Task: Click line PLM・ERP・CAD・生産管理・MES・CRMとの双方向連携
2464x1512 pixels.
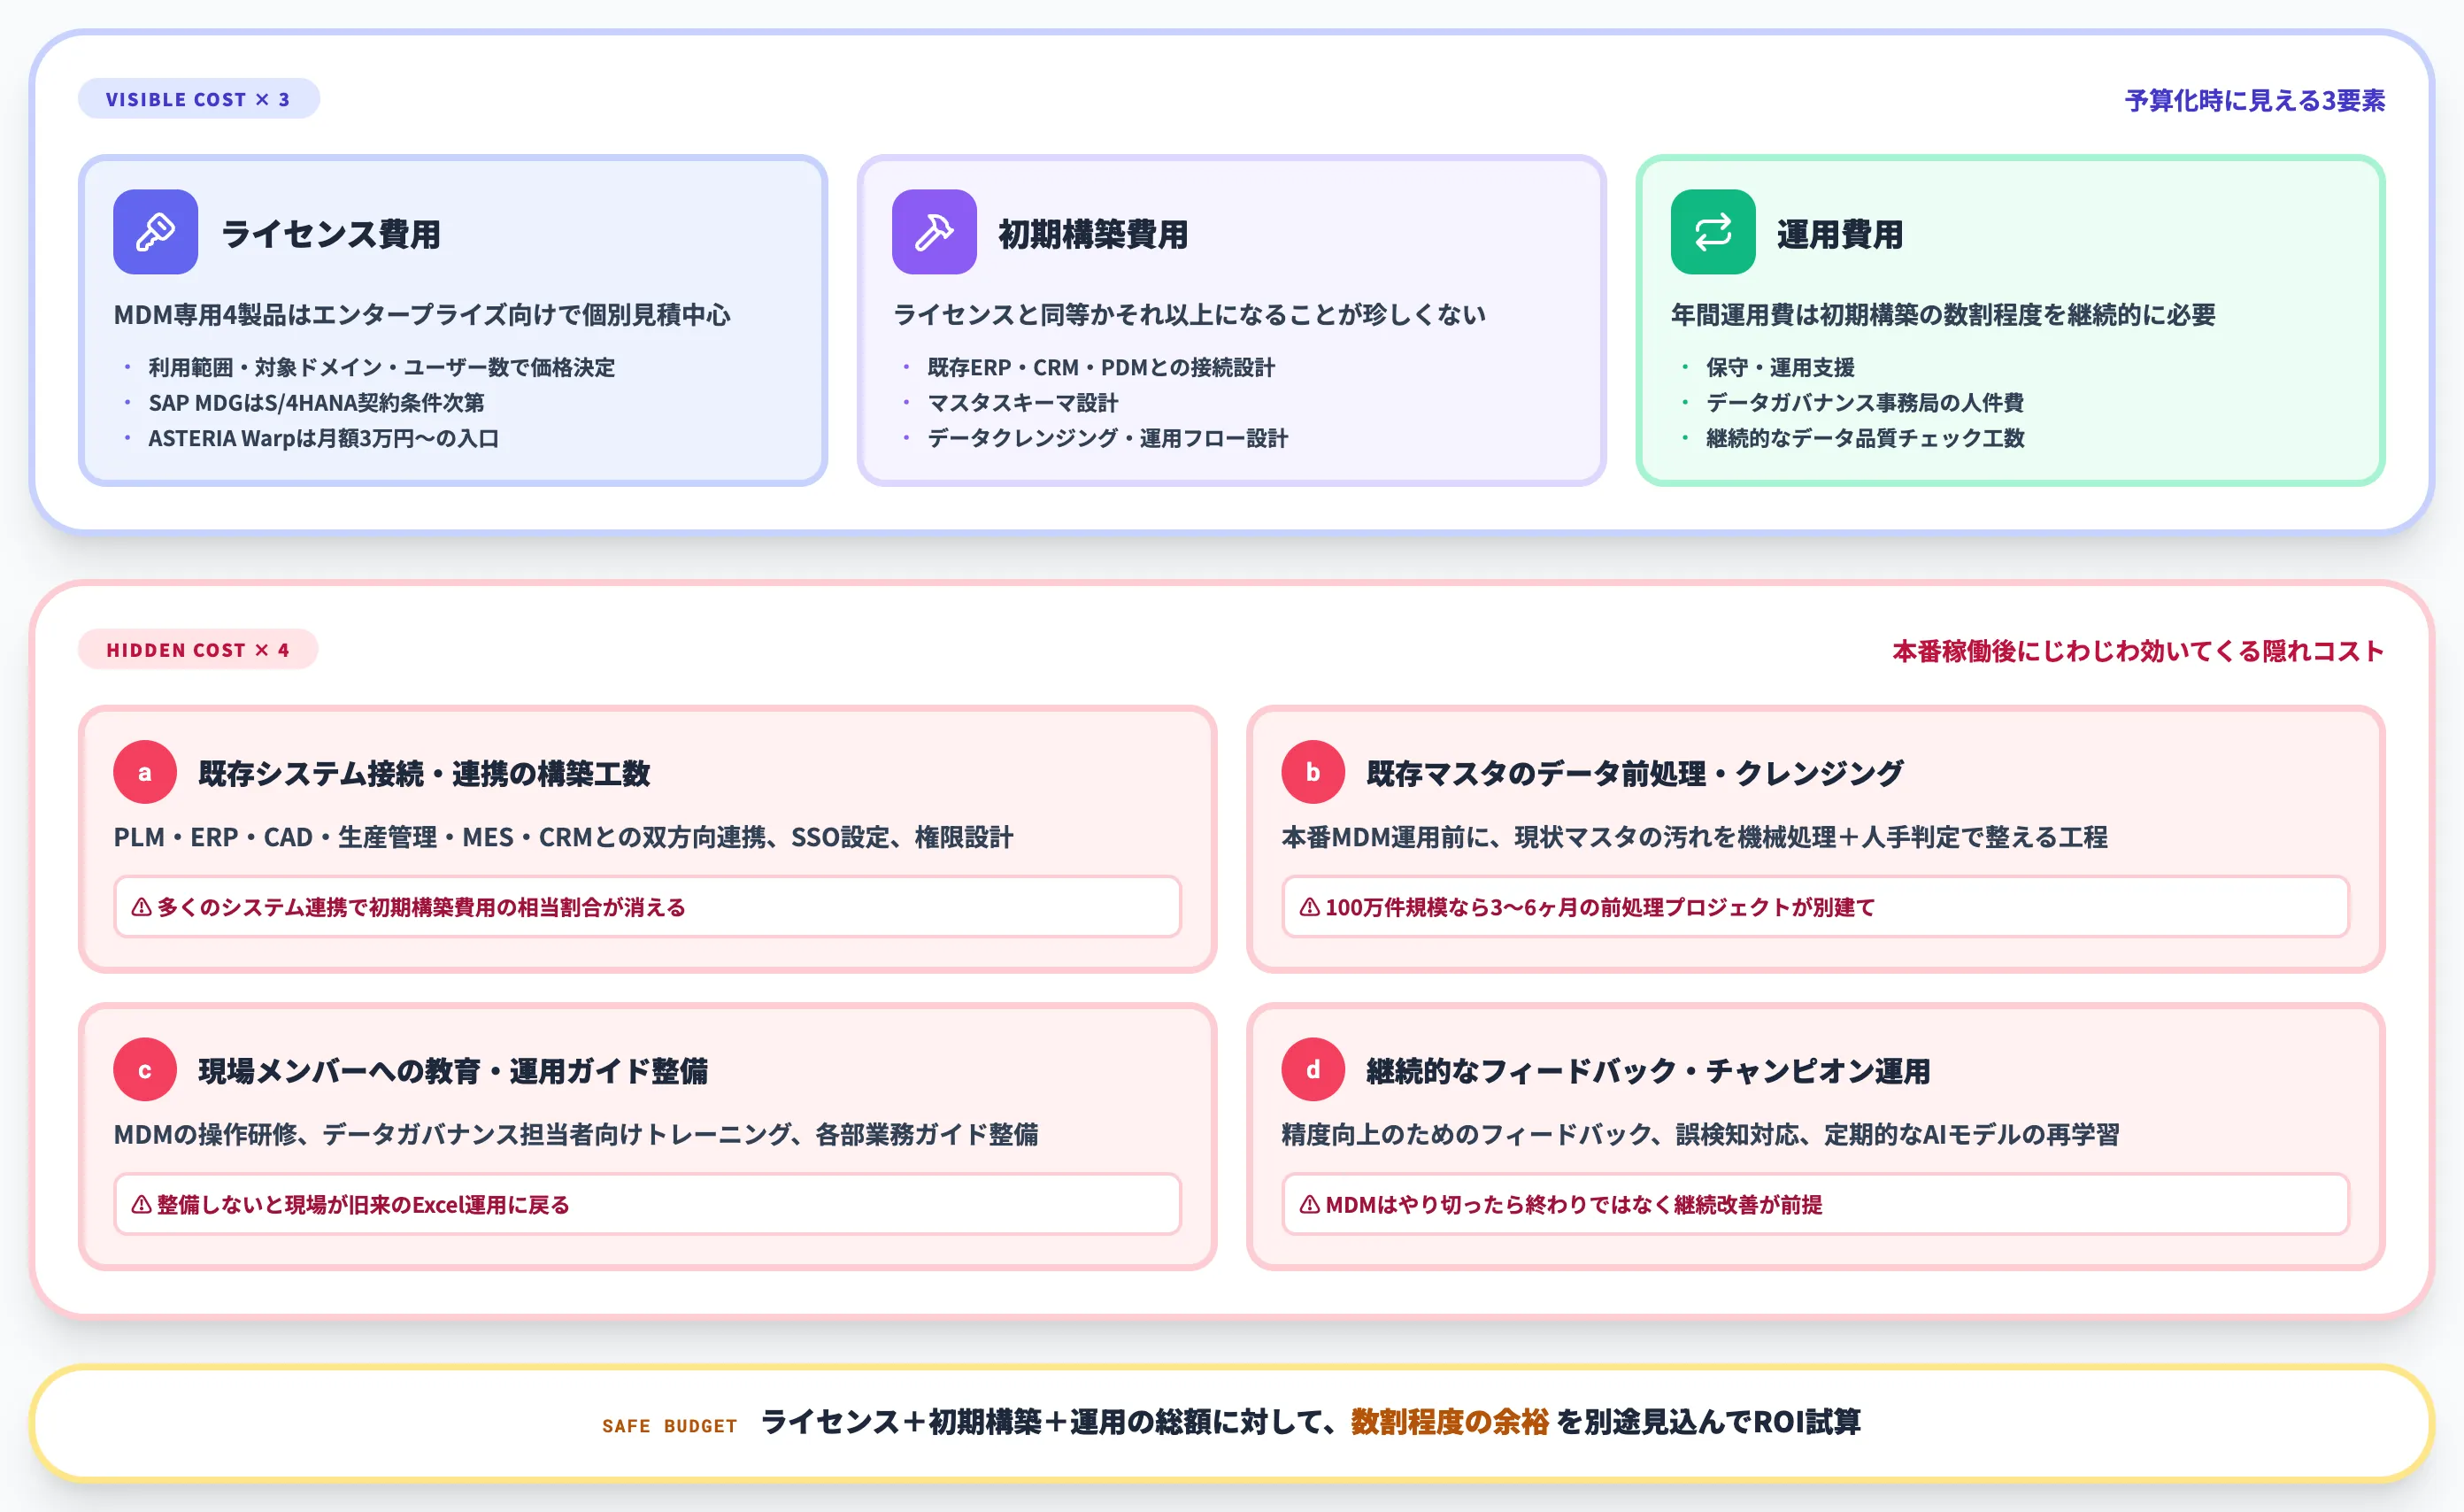Action: click(563, 837)
